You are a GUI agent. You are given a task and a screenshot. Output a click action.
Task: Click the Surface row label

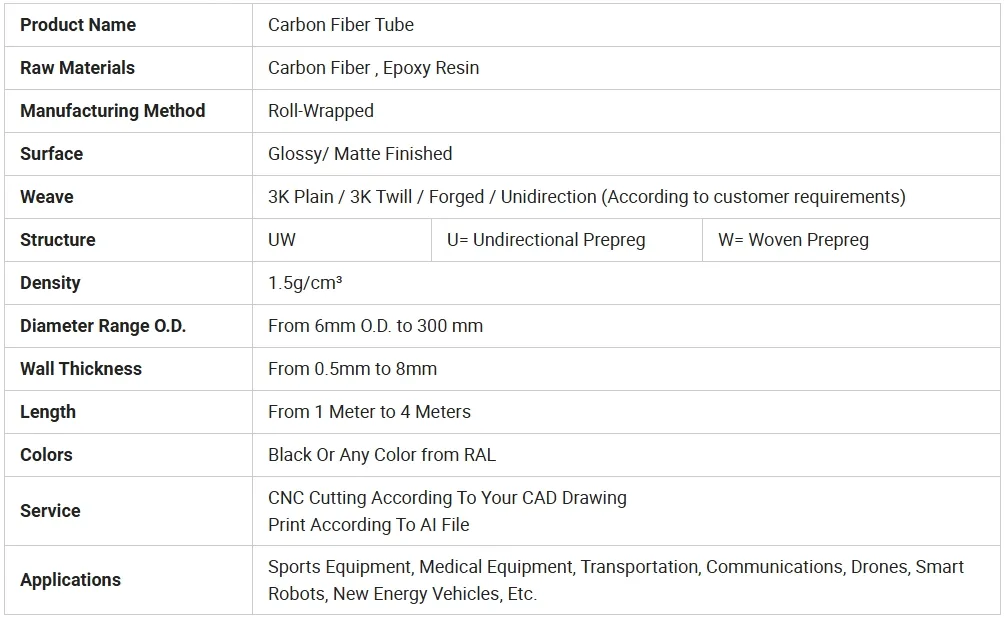(x=51, y=154)
